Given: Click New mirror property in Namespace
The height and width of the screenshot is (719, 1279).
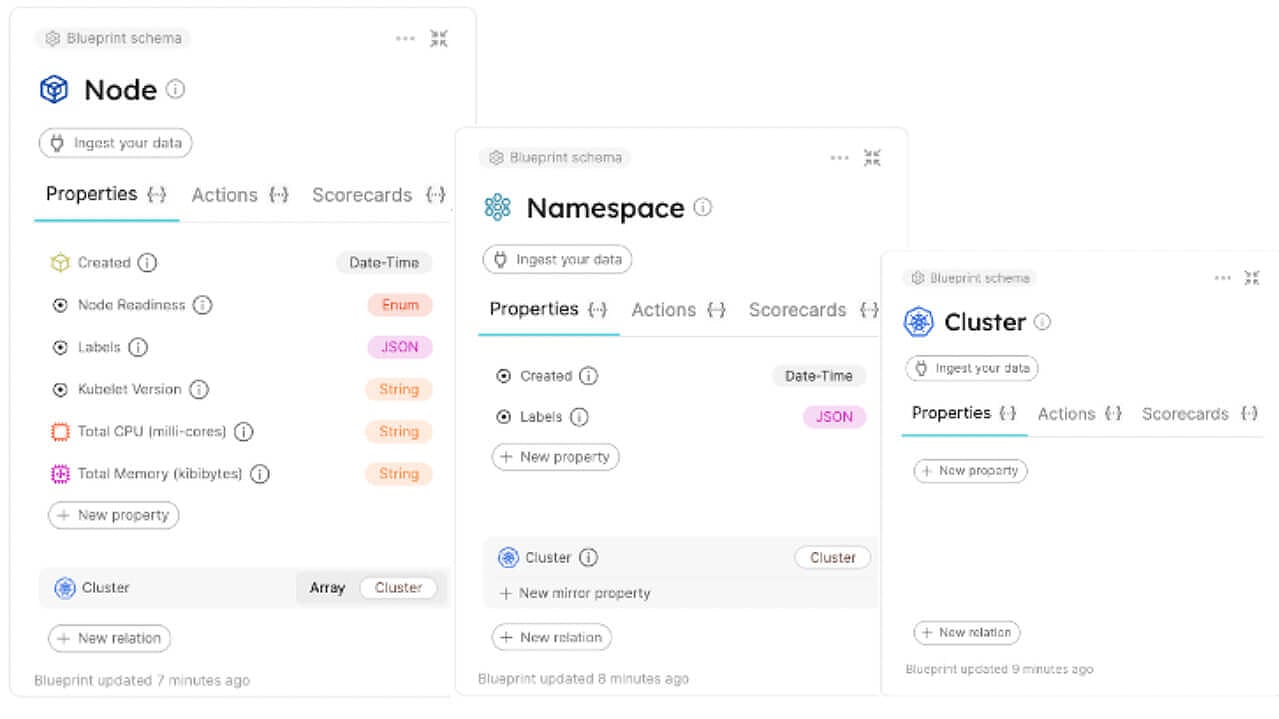Looking at the screenshot, I should 575,593.
